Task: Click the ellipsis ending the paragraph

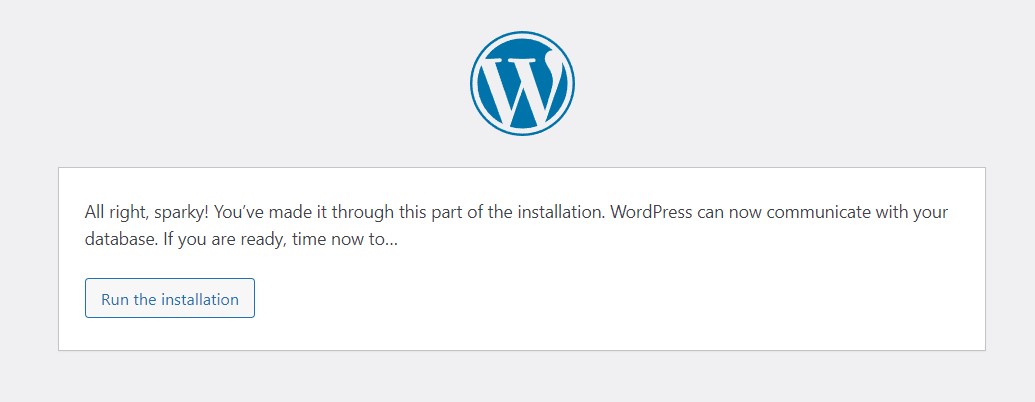Action: [391, 242]
